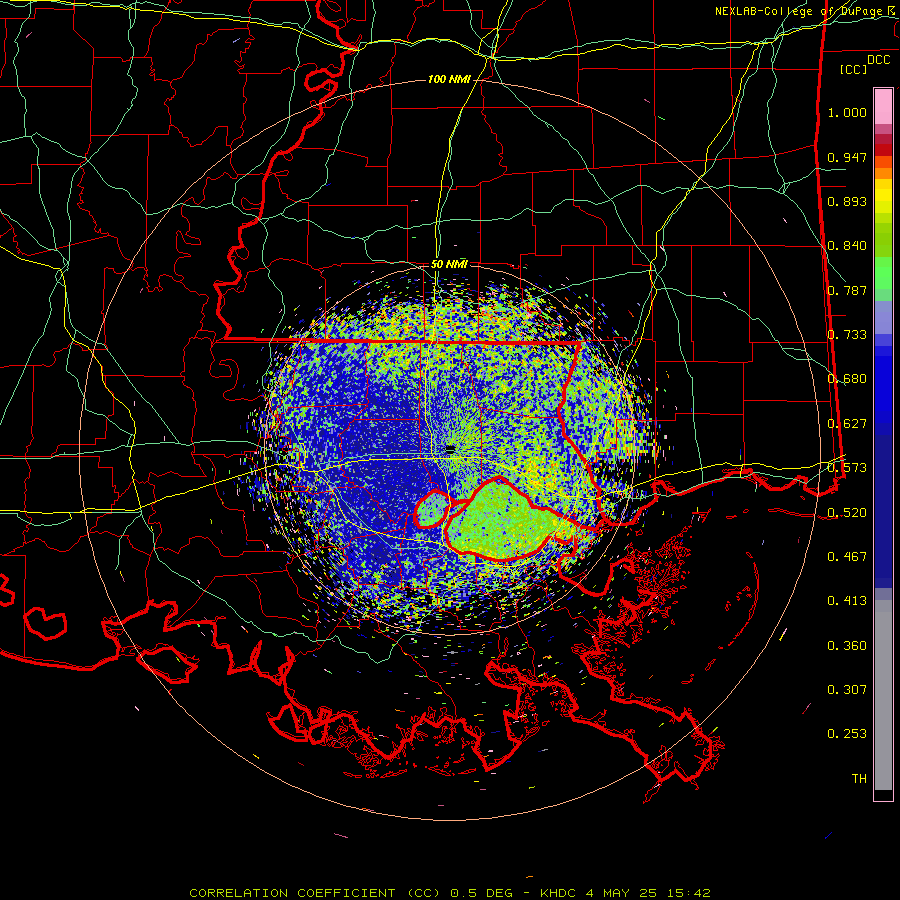This screenshot has width=900, height=900.
Task: Click the 0.253 scale value
Action: coord(847,734)
